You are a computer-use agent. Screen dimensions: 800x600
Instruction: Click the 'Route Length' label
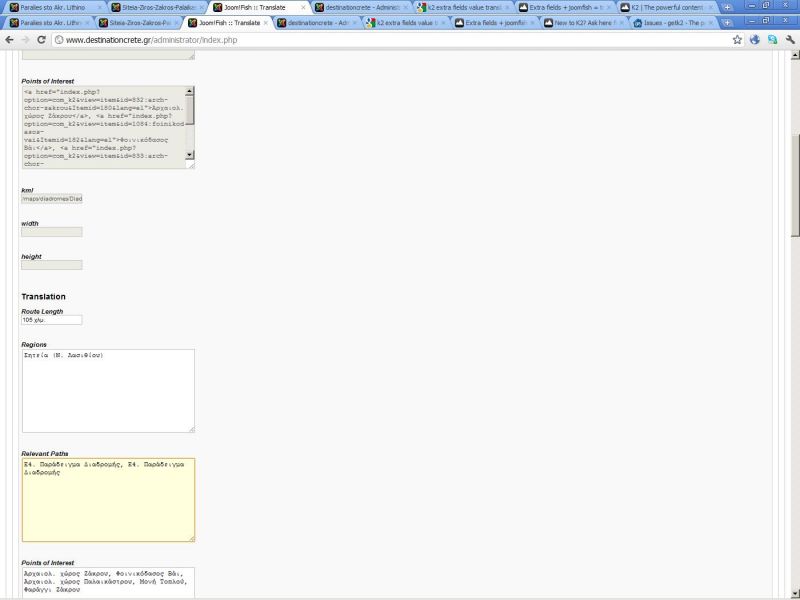point(42,311)
